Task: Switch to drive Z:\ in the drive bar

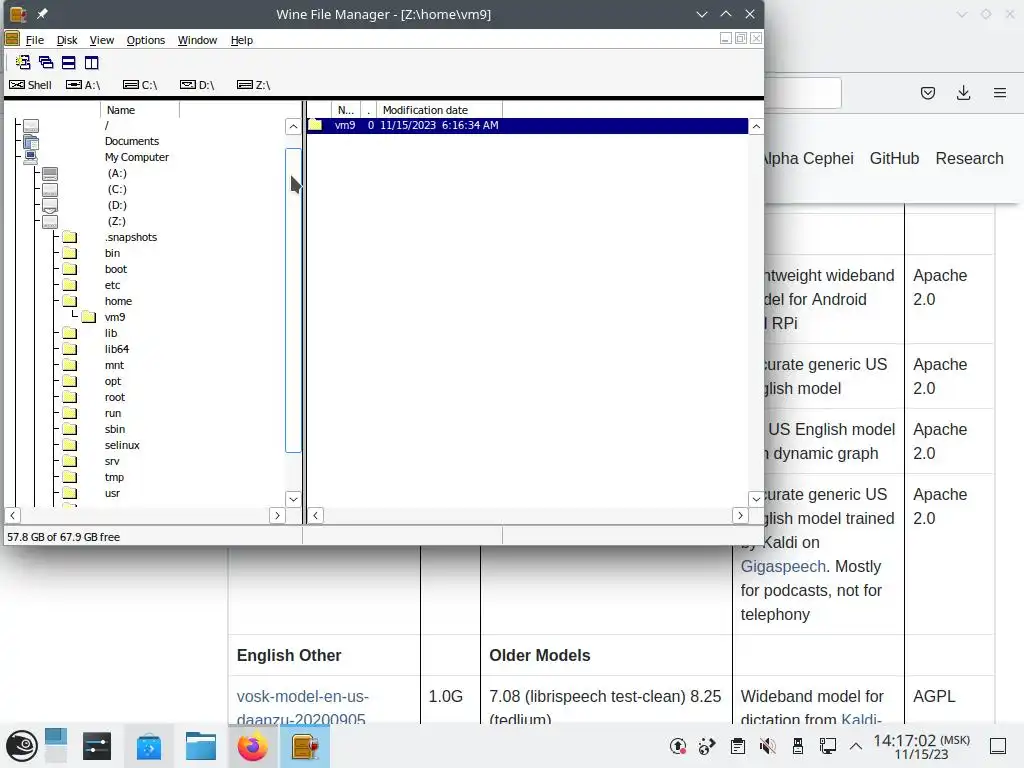Action: click(x=254, y=85)
